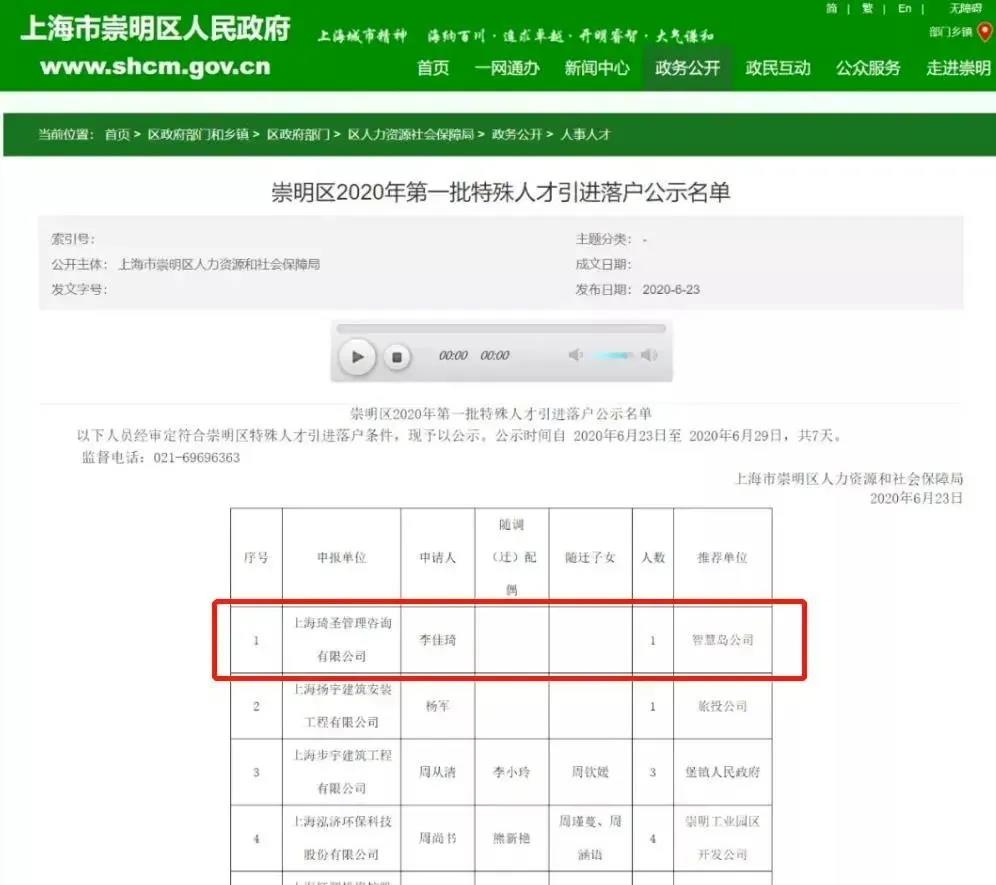The width and height of the screenshot is (996, 885).
Task: Open the 新闻中心 menu
Action: (596, 69)
